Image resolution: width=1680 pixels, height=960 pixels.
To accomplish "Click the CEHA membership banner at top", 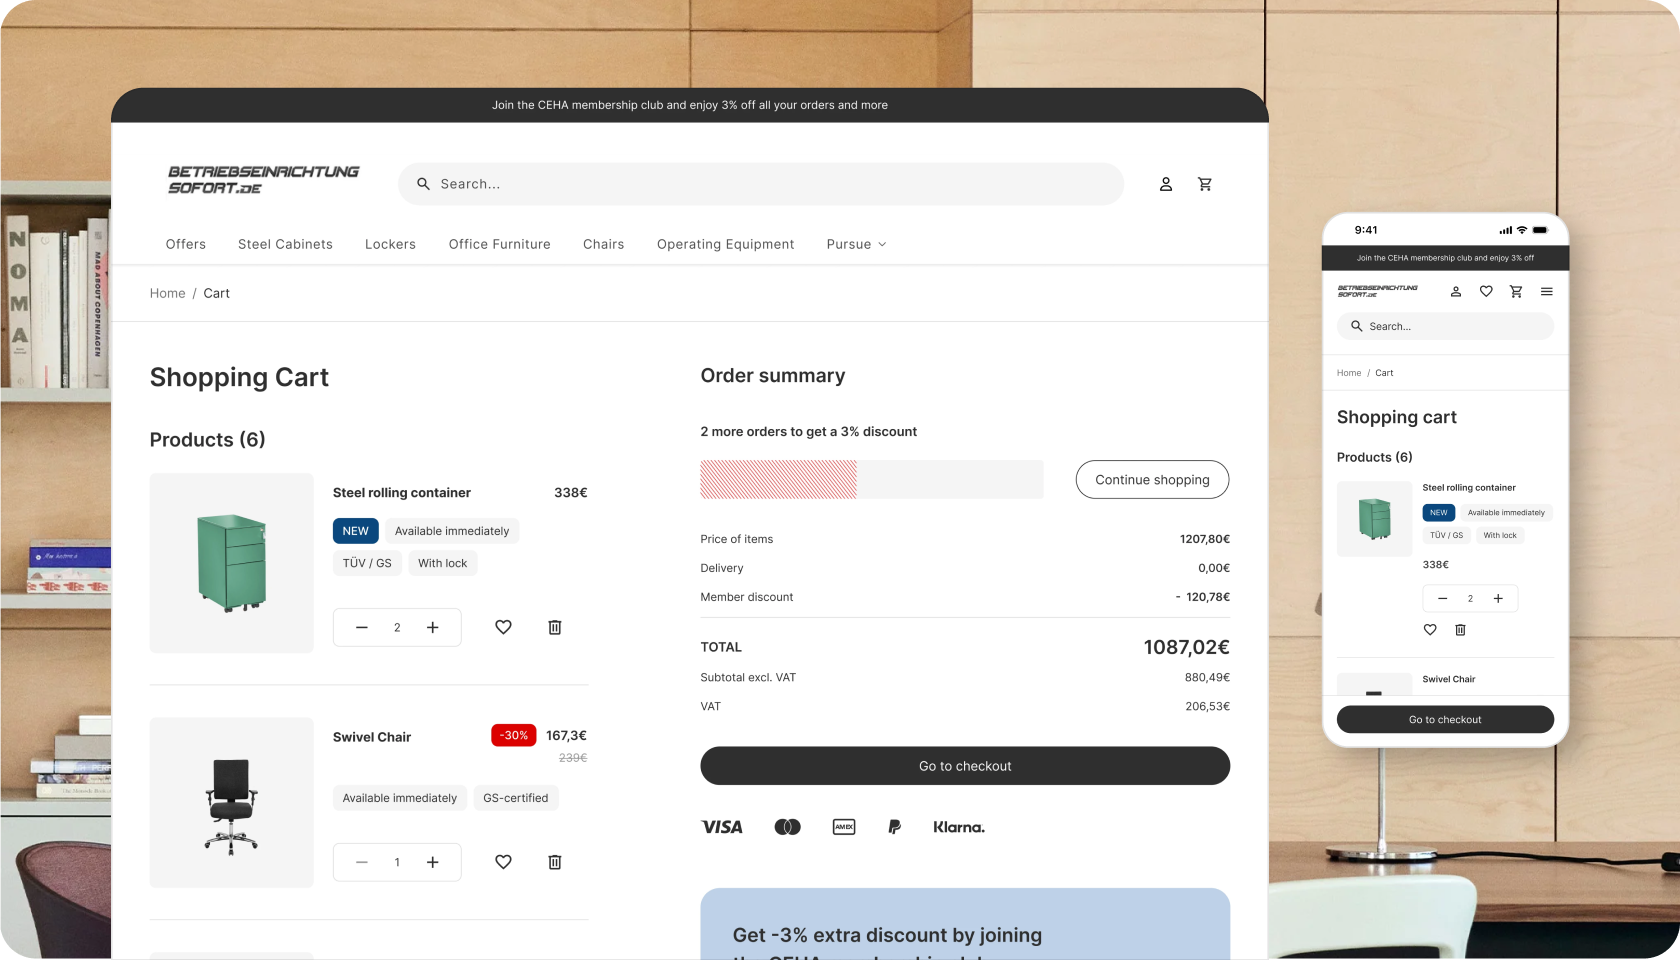I will point(690,105).
